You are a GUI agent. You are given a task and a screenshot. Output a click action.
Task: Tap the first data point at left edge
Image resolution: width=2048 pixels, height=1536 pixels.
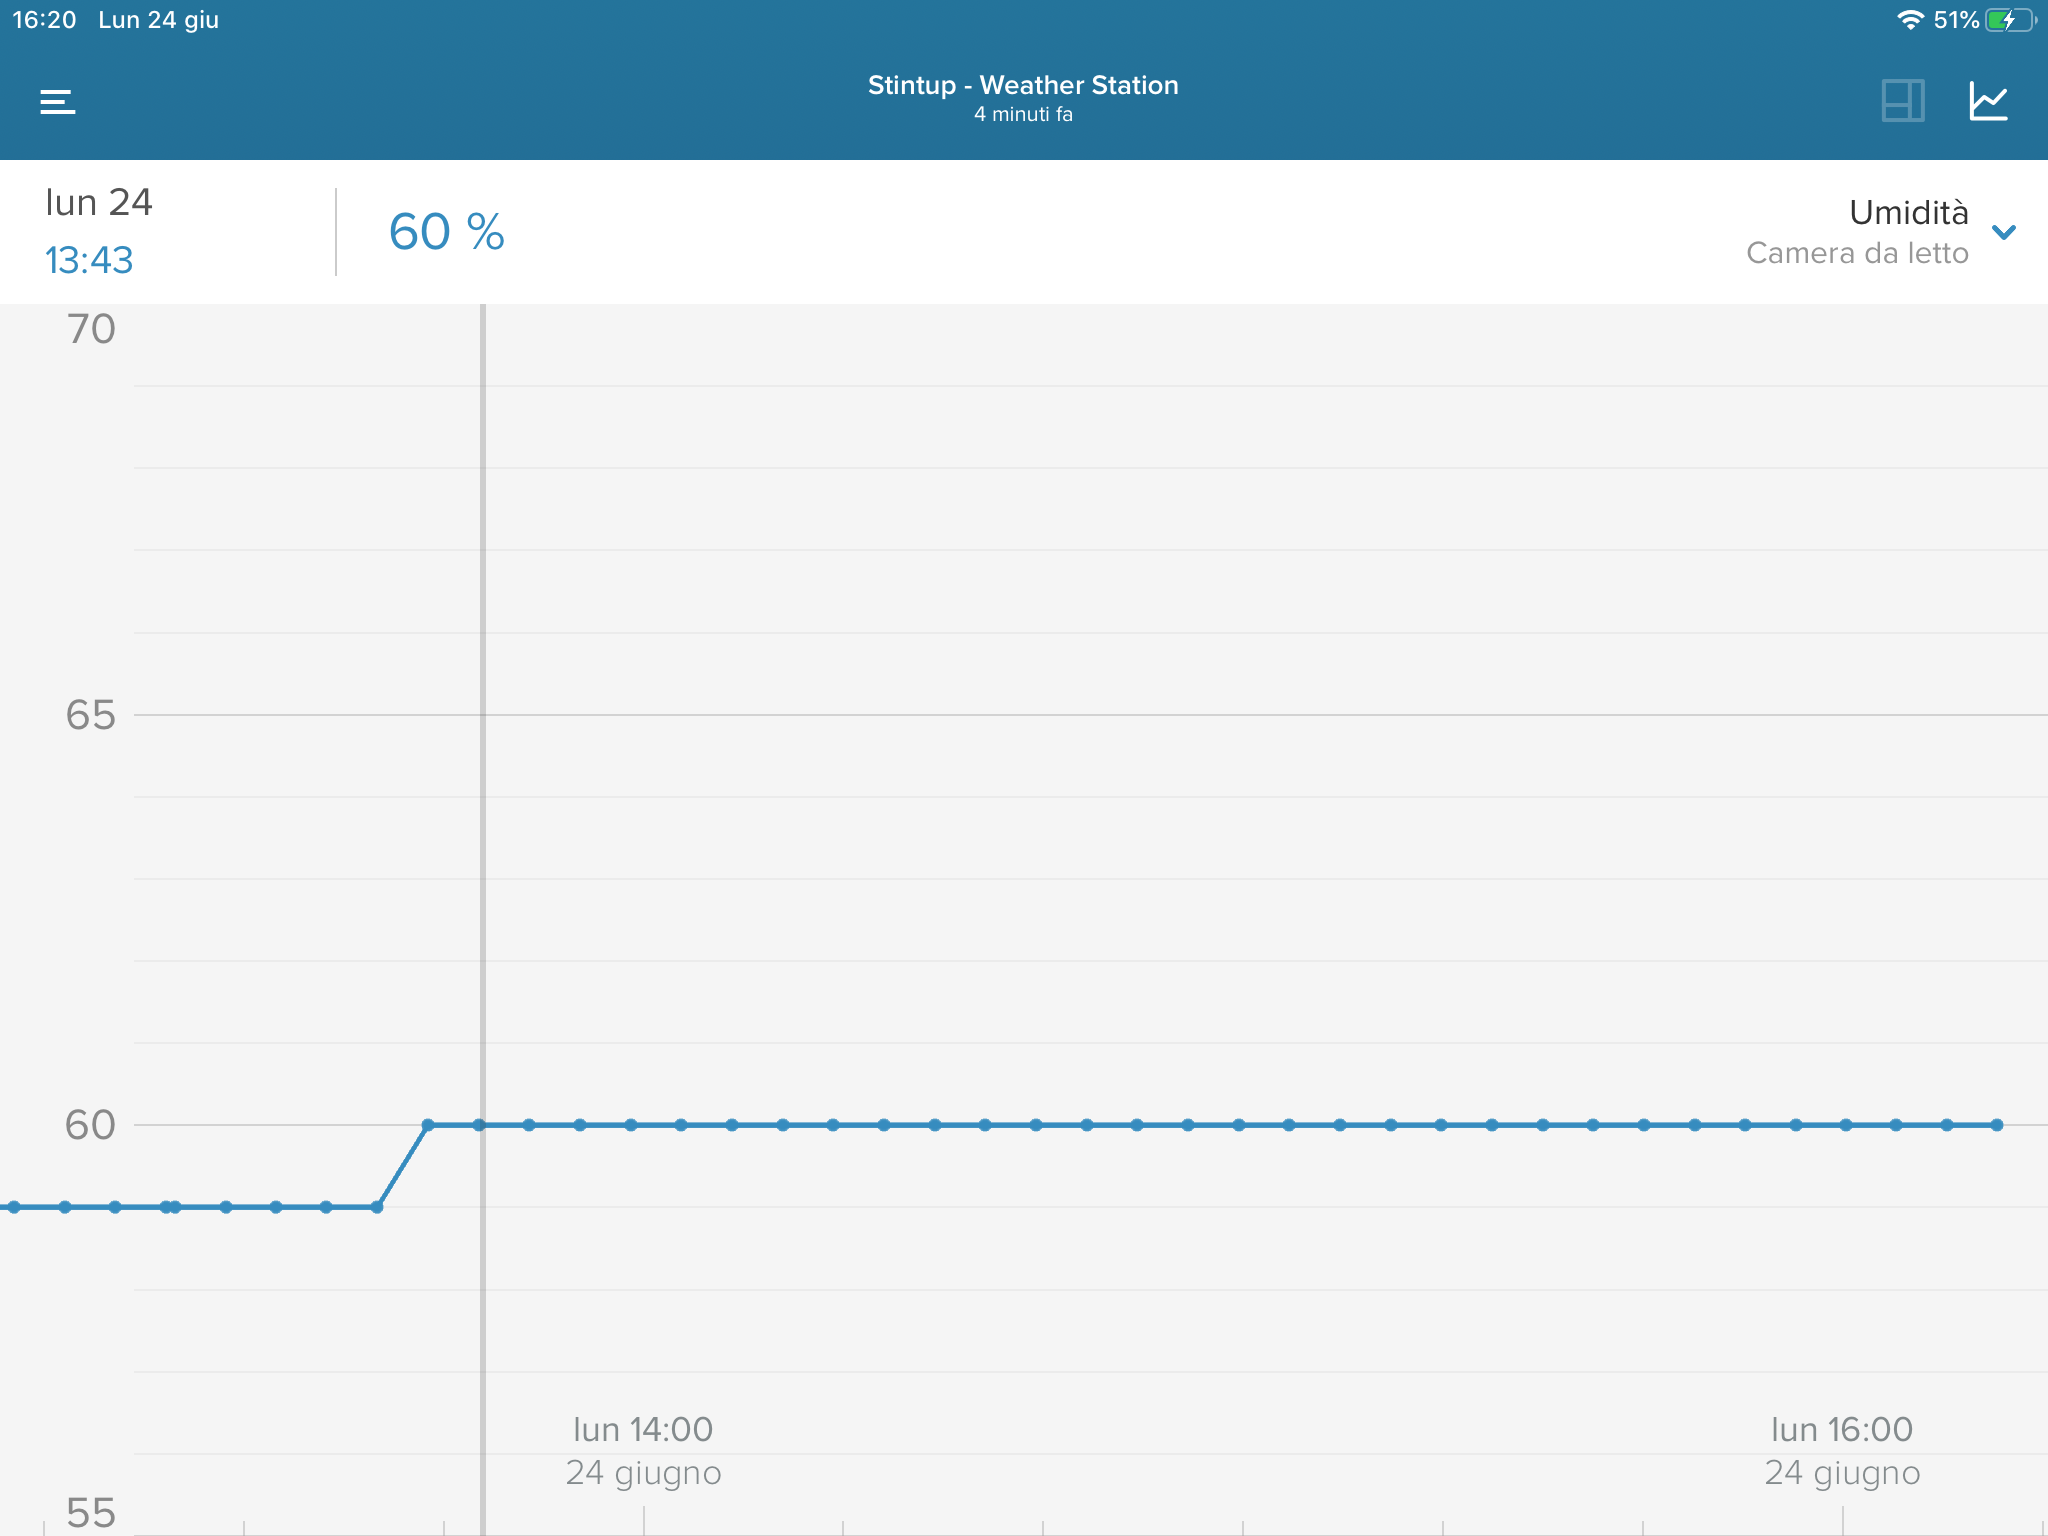coord(14,1207)
